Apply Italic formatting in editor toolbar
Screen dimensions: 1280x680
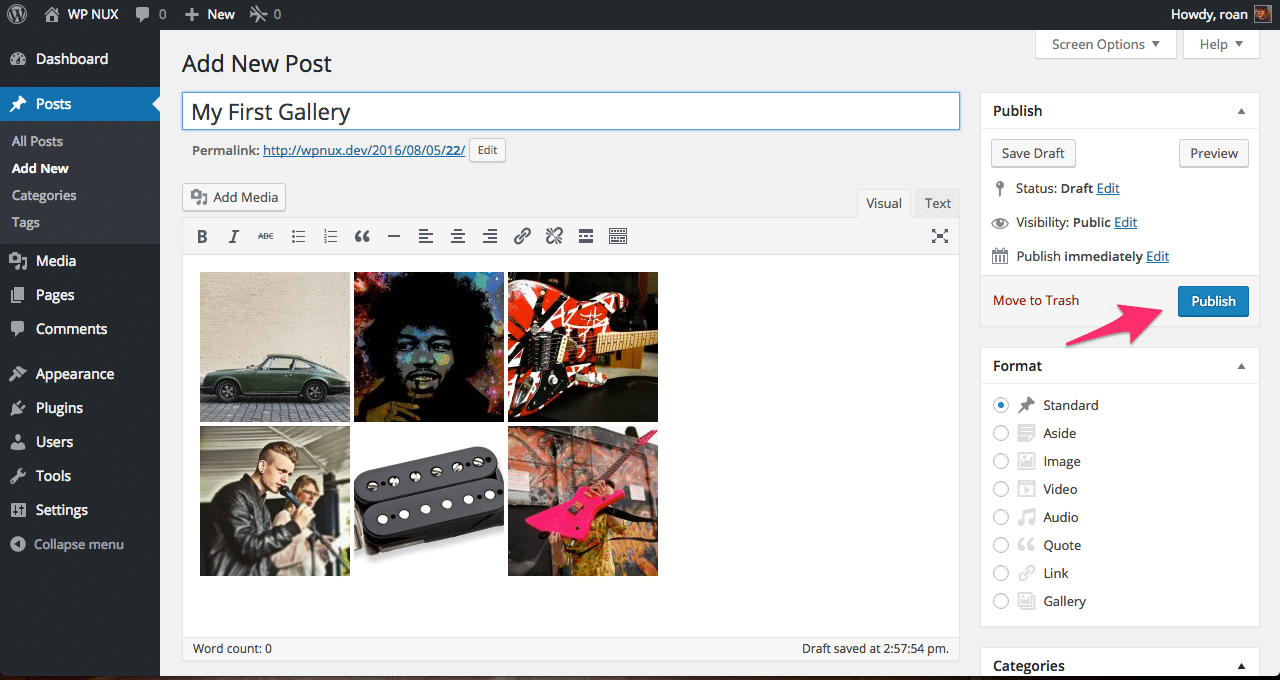[x=234, y=236]
